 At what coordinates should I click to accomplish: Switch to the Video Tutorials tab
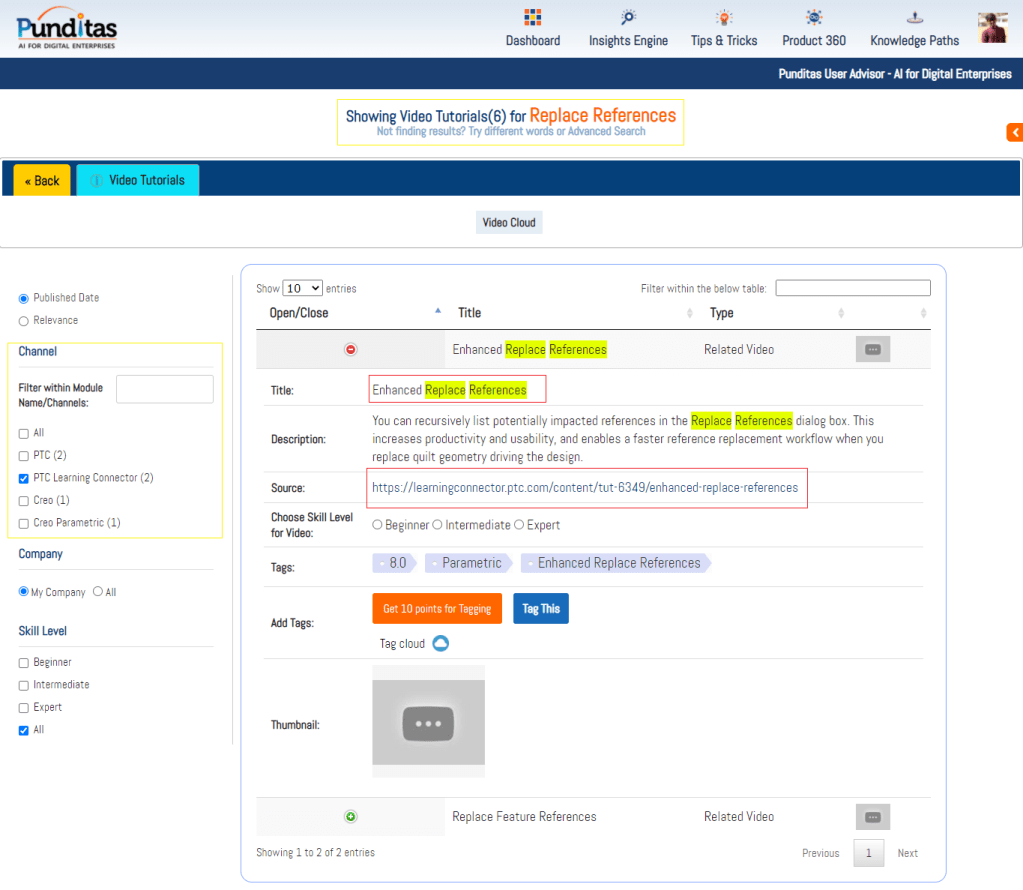[x=138, y=180]
